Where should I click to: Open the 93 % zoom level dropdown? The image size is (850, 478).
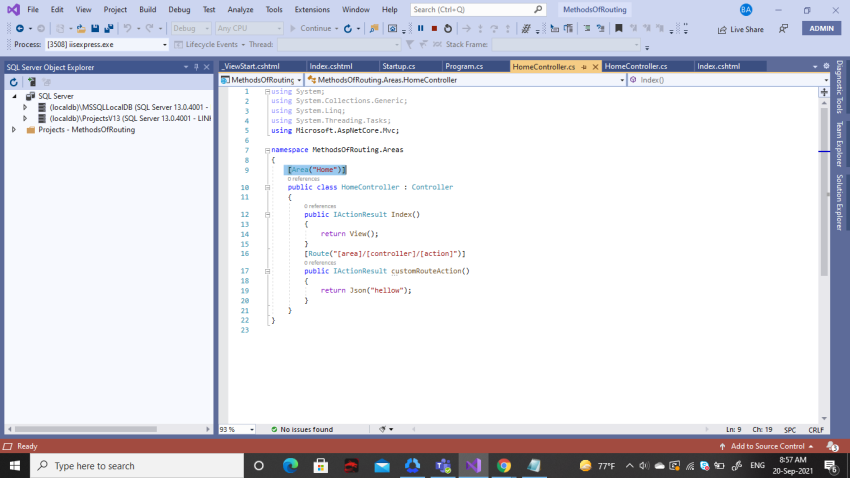click(x=253, y=429)
